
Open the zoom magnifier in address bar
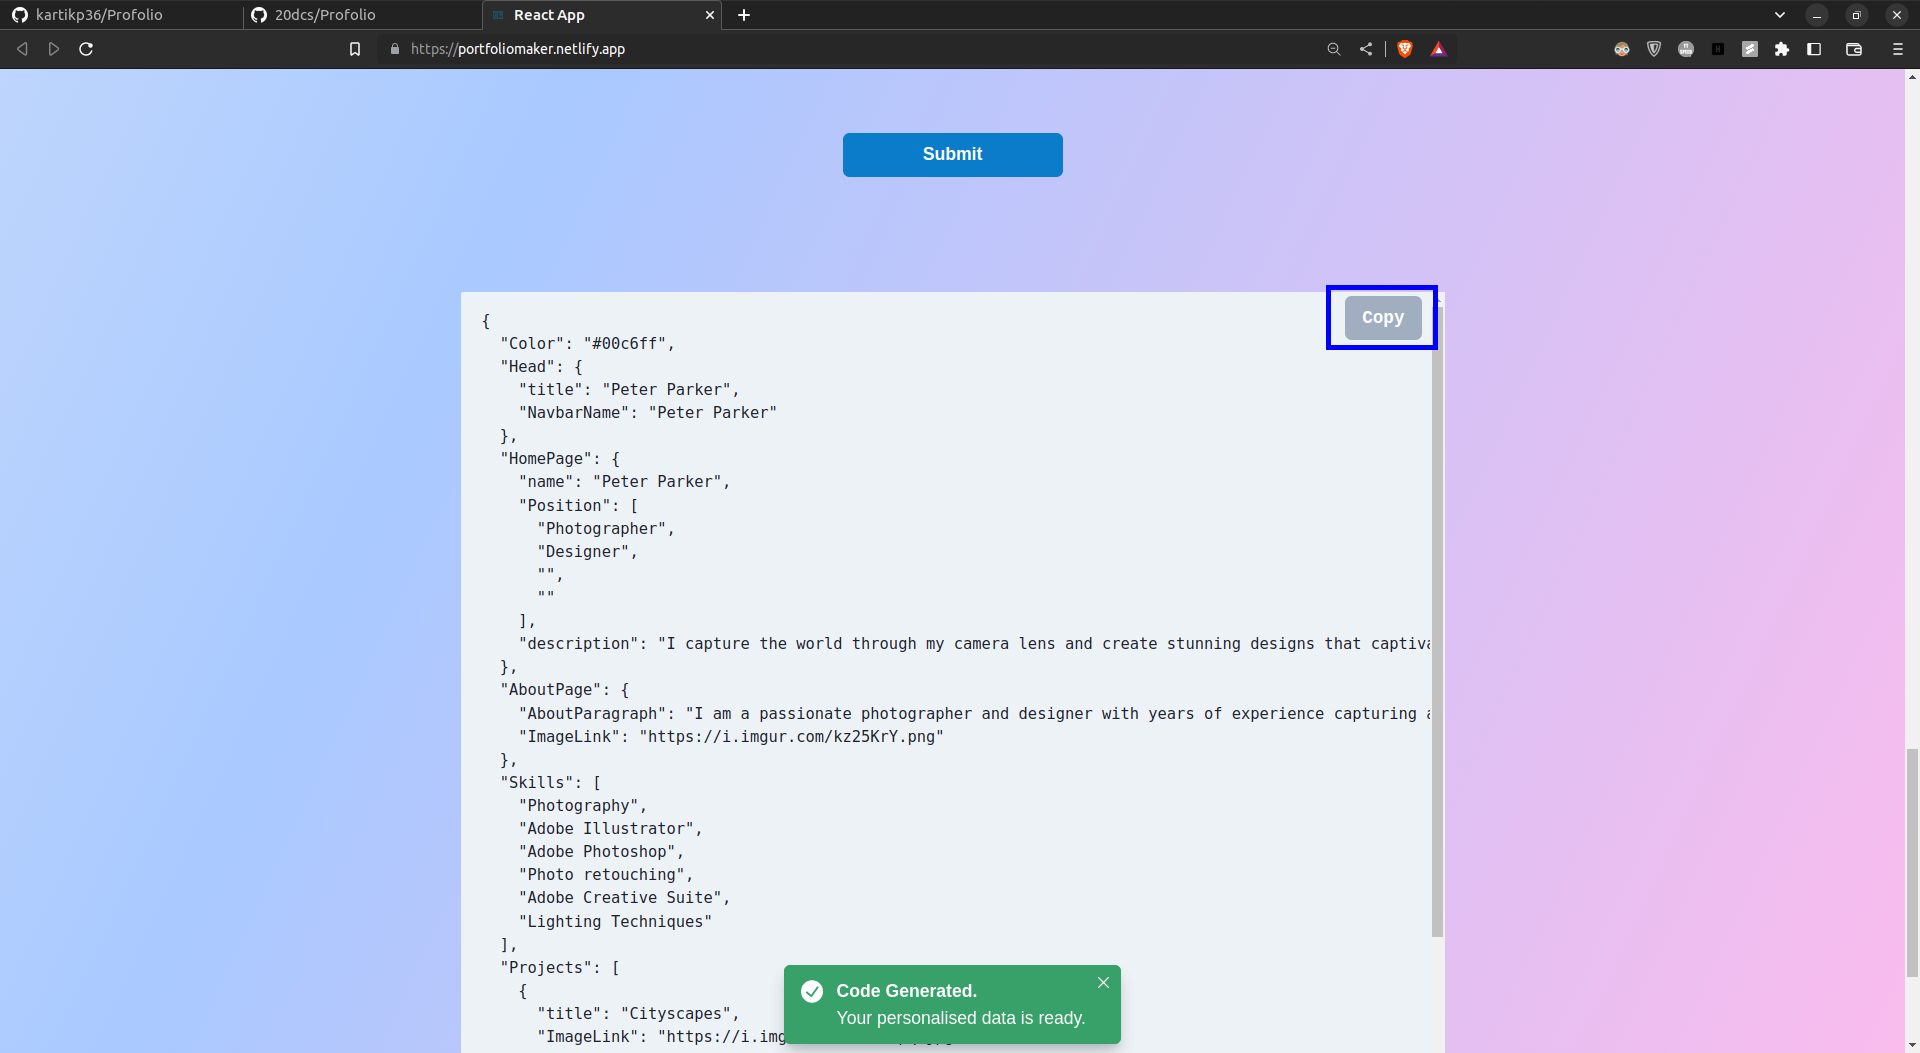tap(1334, 48)
